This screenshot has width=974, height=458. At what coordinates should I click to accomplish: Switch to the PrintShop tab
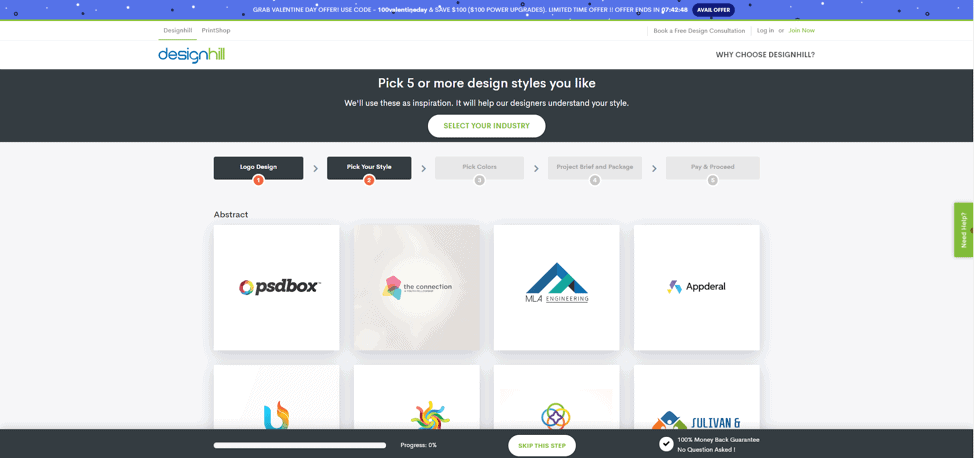coord(216,30)
